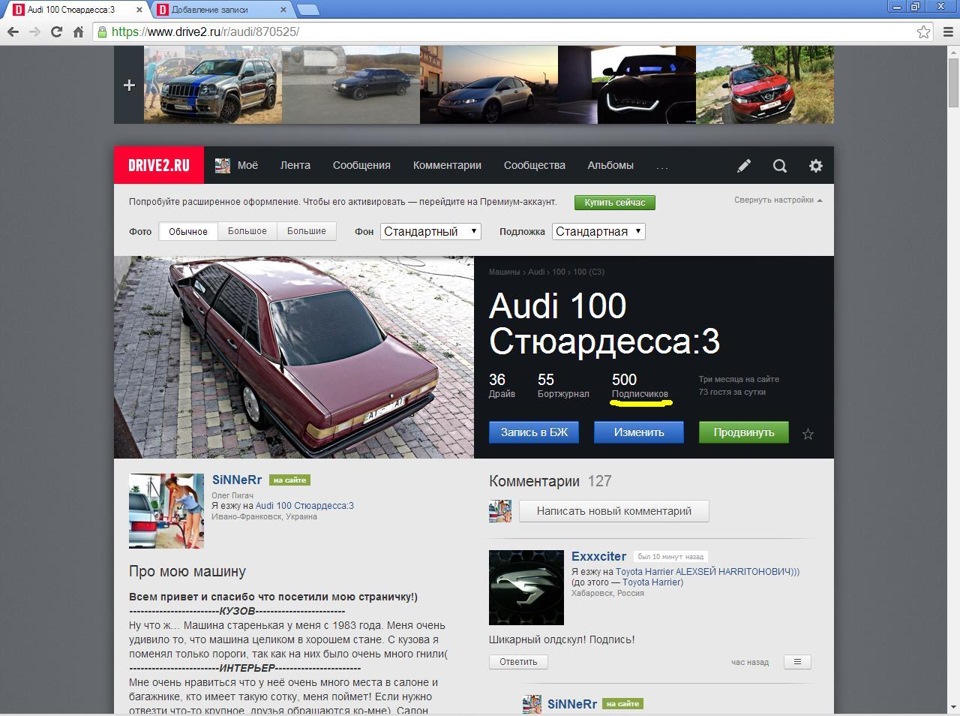Image resolution: width=960 pixels, height=716 pixels.
Task: Go to Сообщения in navigation
Action: point(361,165)
